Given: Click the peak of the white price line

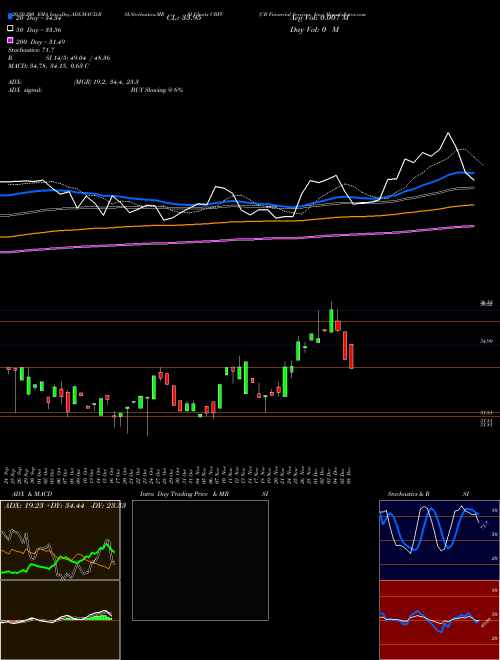Looking at the screenshot, I should (448, 133).
